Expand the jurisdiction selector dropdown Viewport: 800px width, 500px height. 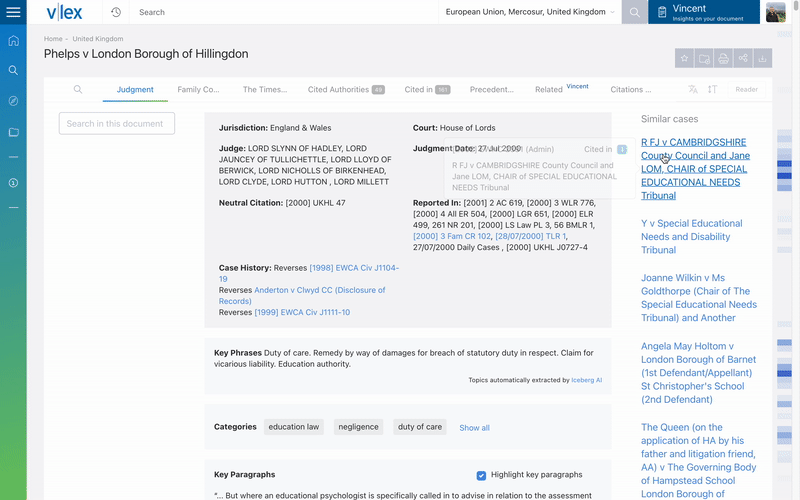click(x=530, y=12)
